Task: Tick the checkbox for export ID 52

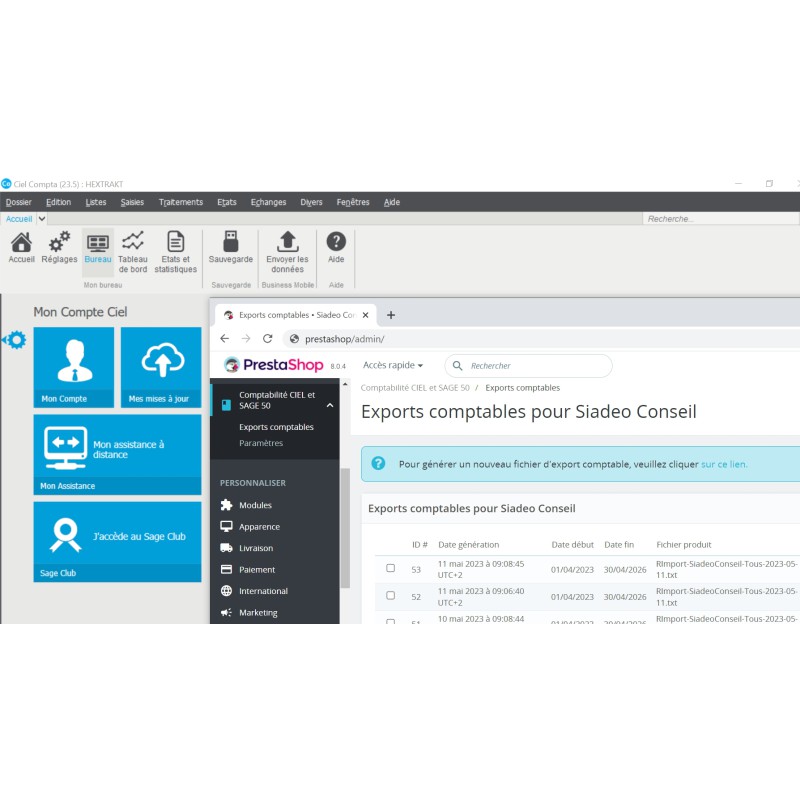Action: (390, 595)
